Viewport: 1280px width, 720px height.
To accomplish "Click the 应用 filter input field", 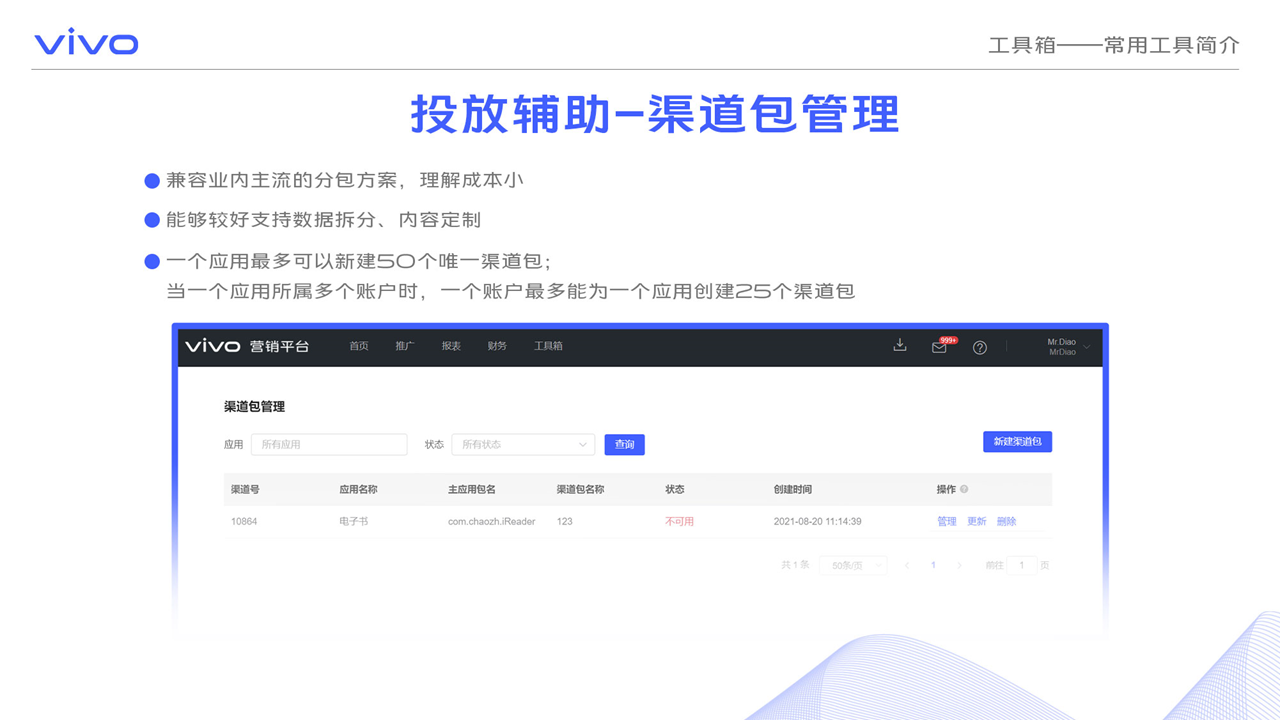I will (329, 444).
